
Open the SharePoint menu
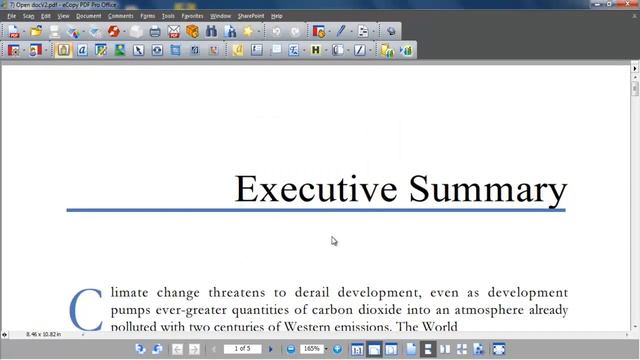pos(251,16)
